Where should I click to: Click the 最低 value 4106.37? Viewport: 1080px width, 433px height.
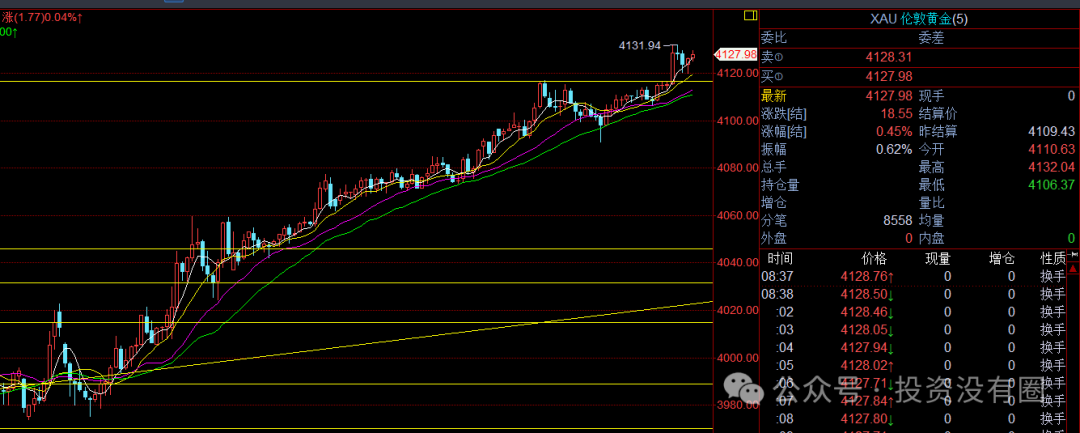1052,184
